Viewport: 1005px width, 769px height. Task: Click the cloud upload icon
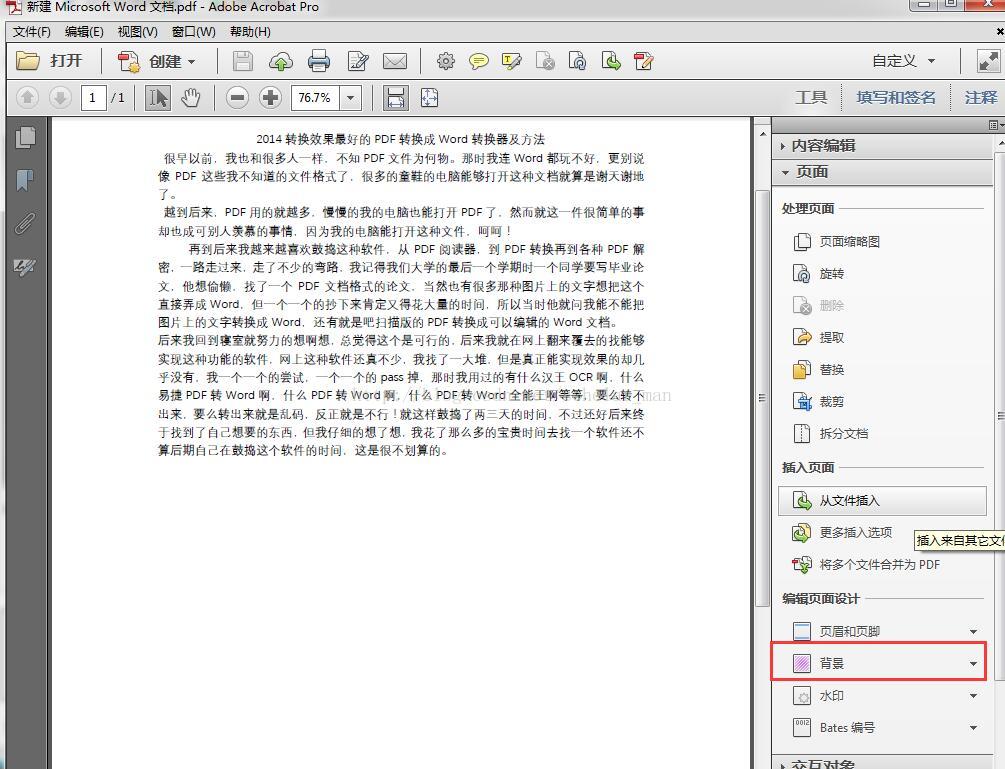[281, 62]
